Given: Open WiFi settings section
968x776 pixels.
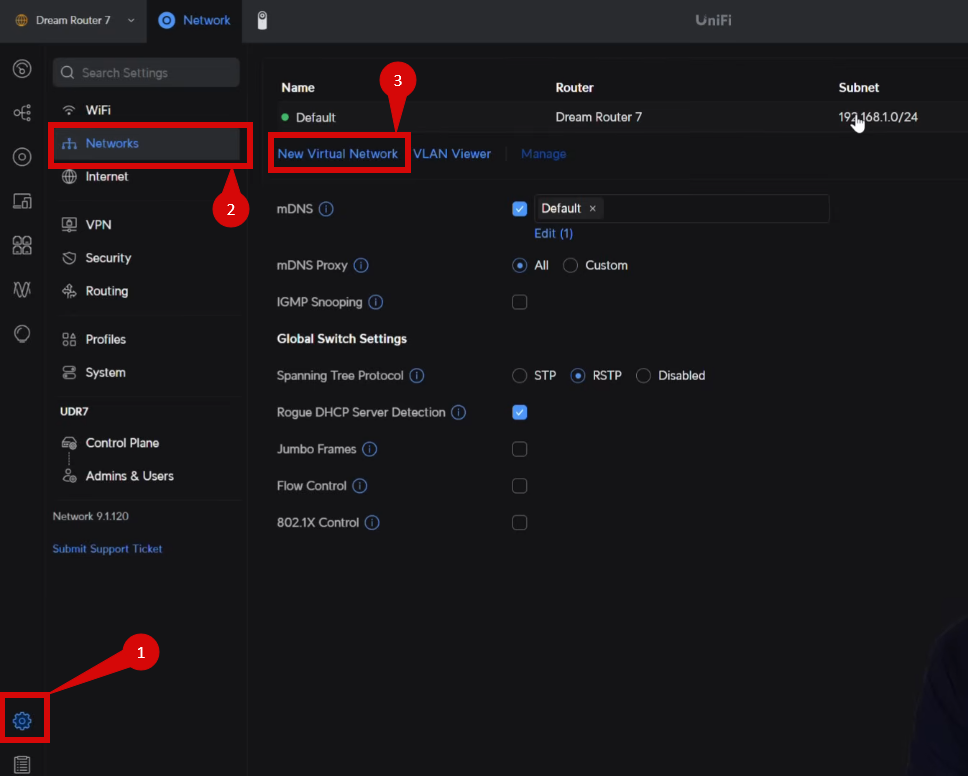Looking at the screenshot, I should [x=146, y=110].
